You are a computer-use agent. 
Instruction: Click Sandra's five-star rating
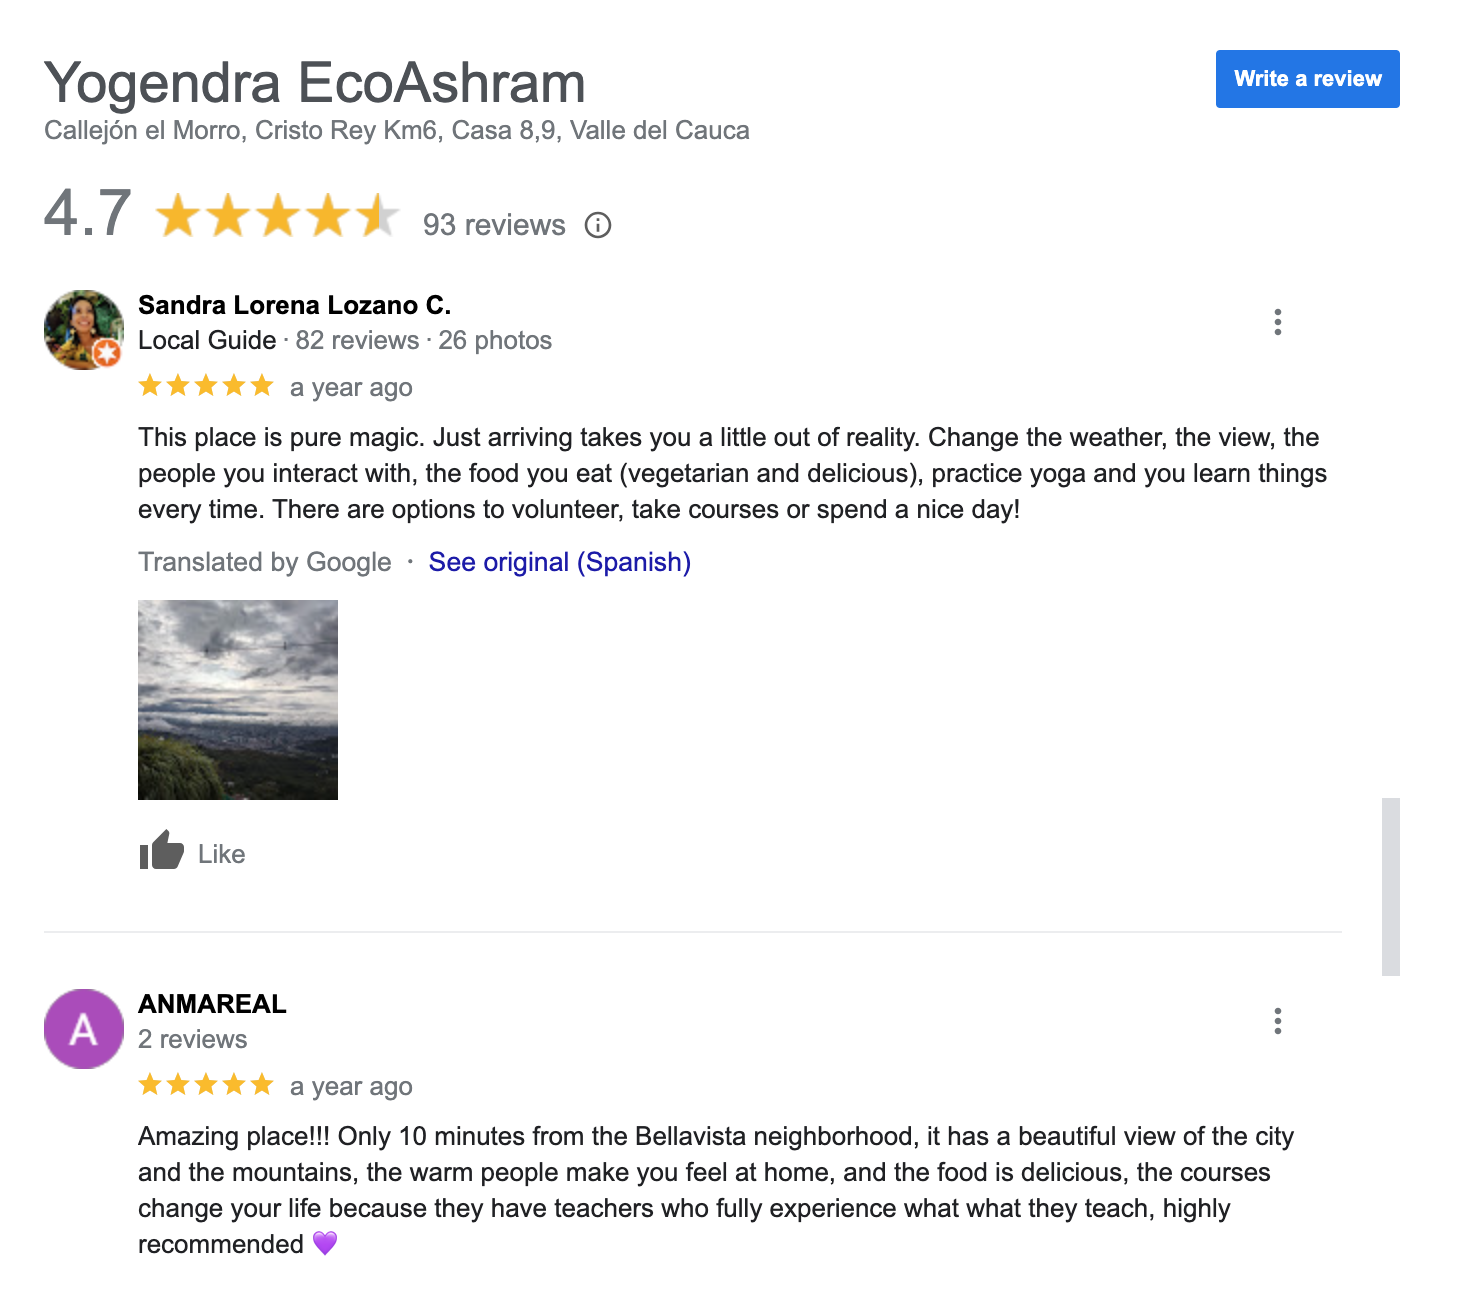(206, 386)
